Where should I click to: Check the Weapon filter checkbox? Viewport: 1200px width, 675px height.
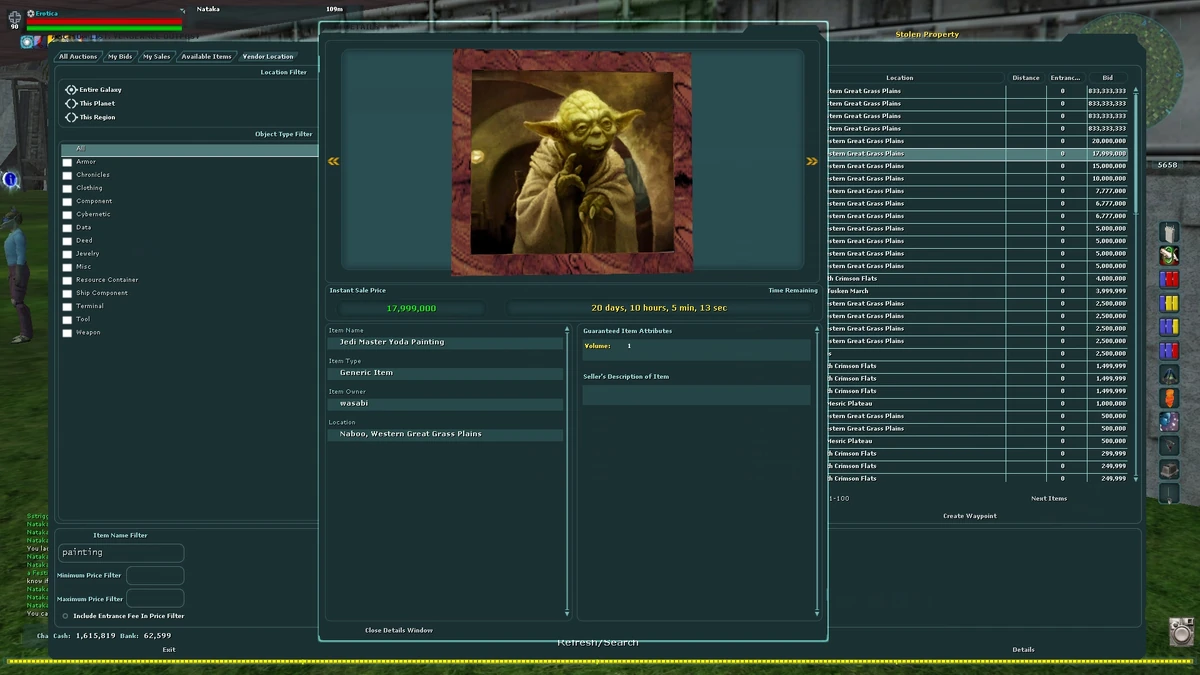[66, 332]
